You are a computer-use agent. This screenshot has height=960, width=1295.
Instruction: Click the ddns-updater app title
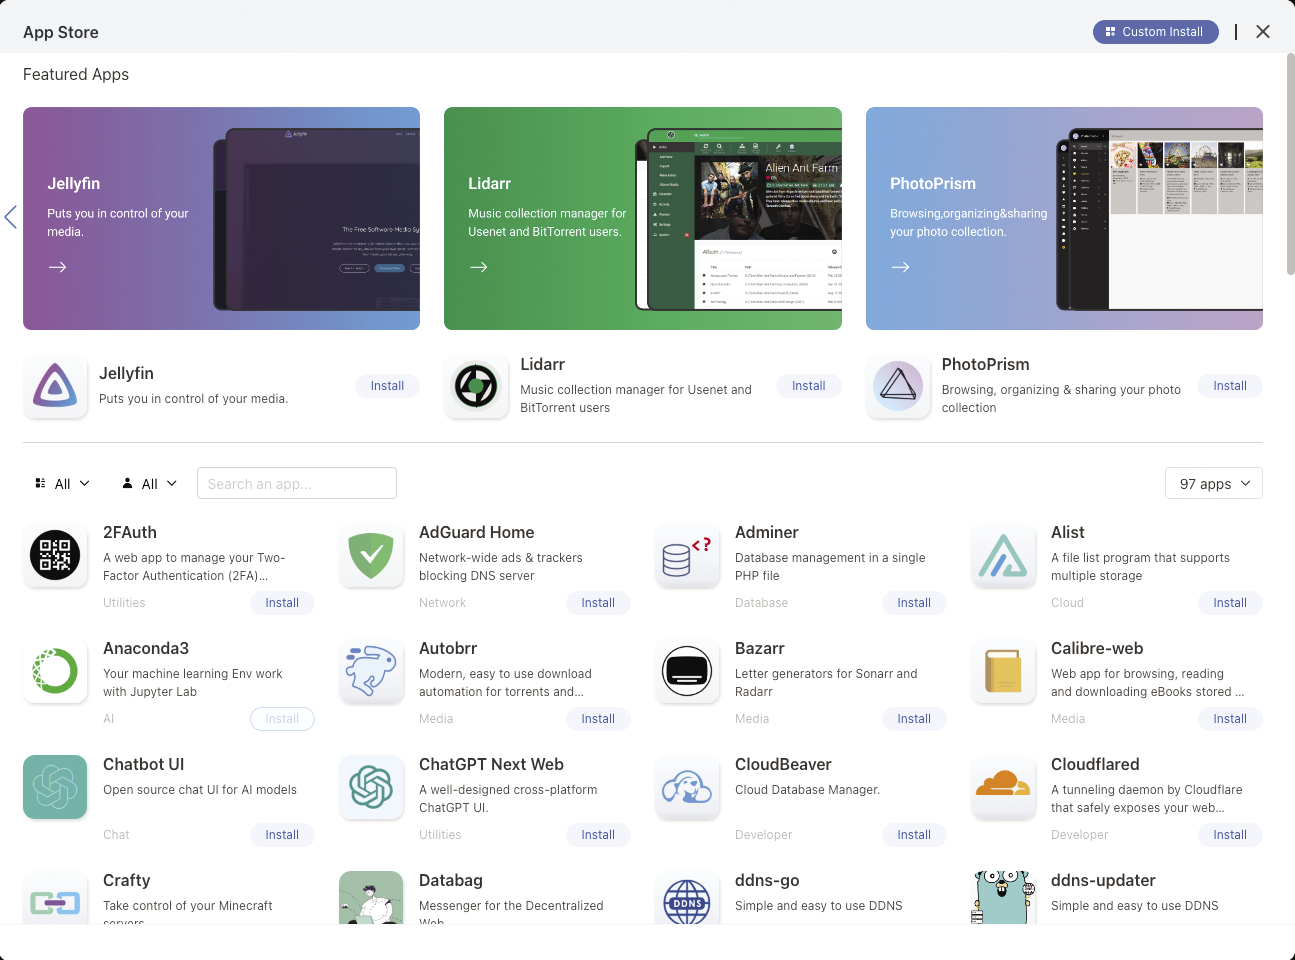1103,881
